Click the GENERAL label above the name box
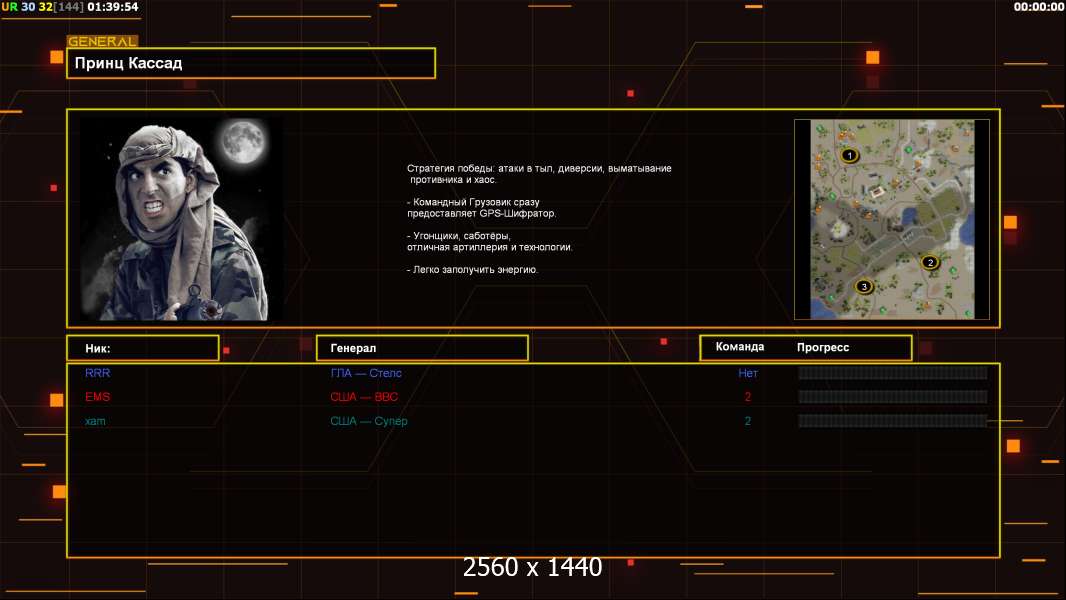 102,42
